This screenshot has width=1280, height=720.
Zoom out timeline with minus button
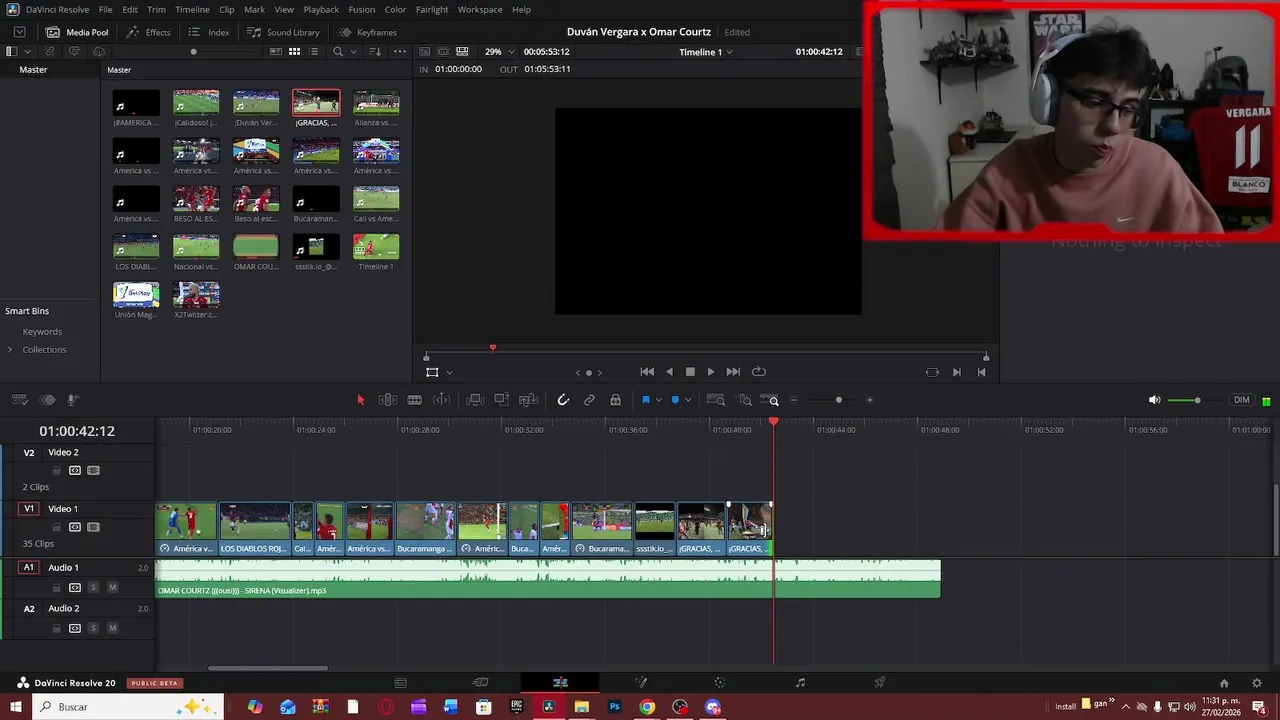[794, 400]
